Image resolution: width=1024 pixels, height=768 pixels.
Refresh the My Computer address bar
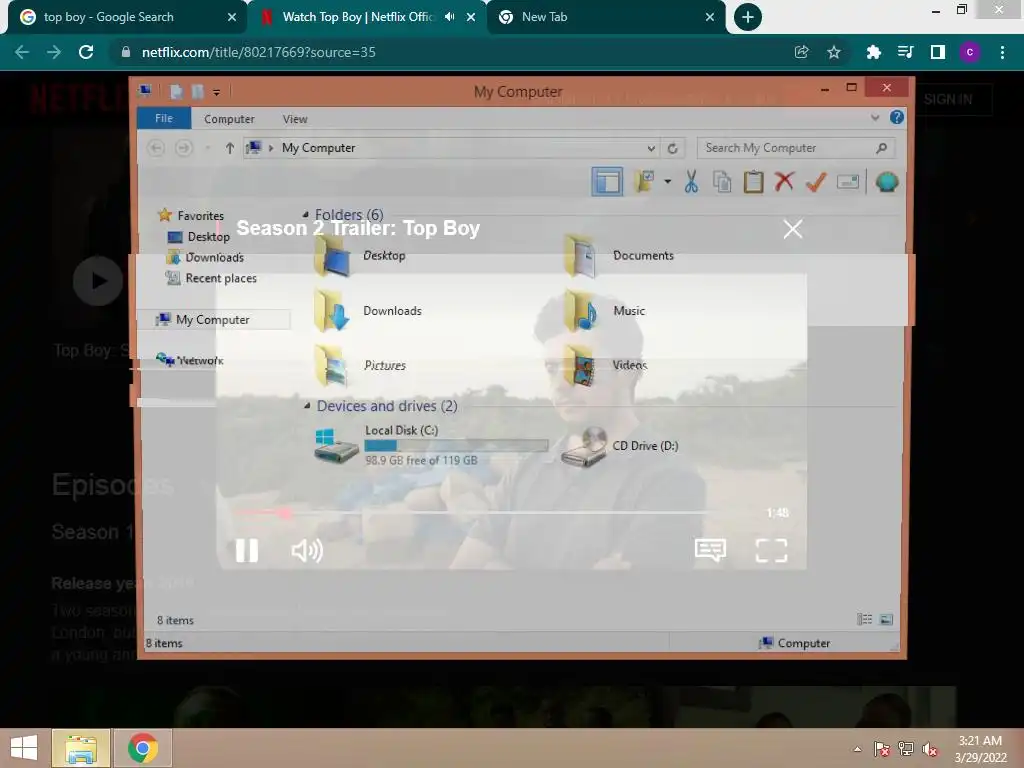(x=672, y=148)
